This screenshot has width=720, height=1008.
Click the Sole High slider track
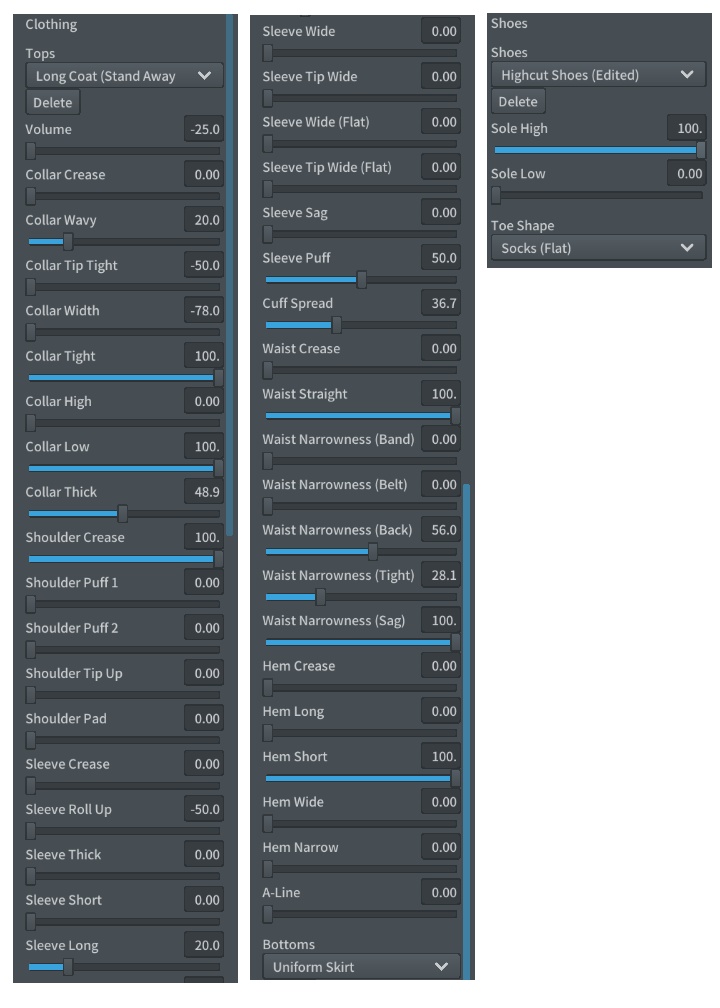pos(598,149)
